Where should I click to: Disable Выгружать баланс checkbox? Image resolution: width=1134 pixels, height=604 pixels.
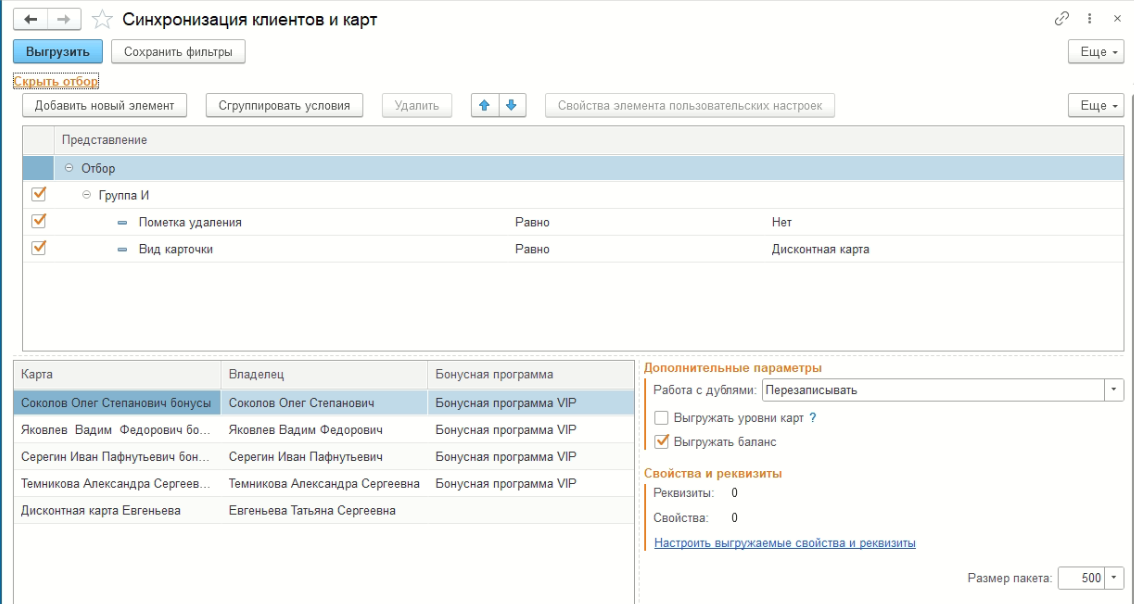coord(661,441)
